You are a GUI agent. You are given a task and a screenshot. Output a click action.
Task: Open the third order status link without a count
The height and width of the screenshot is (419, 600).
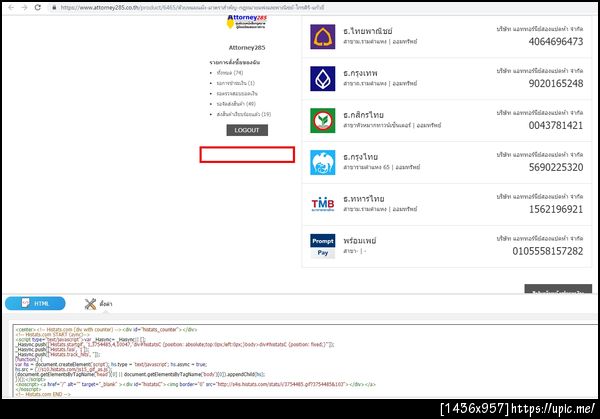(x=237, y=93)
